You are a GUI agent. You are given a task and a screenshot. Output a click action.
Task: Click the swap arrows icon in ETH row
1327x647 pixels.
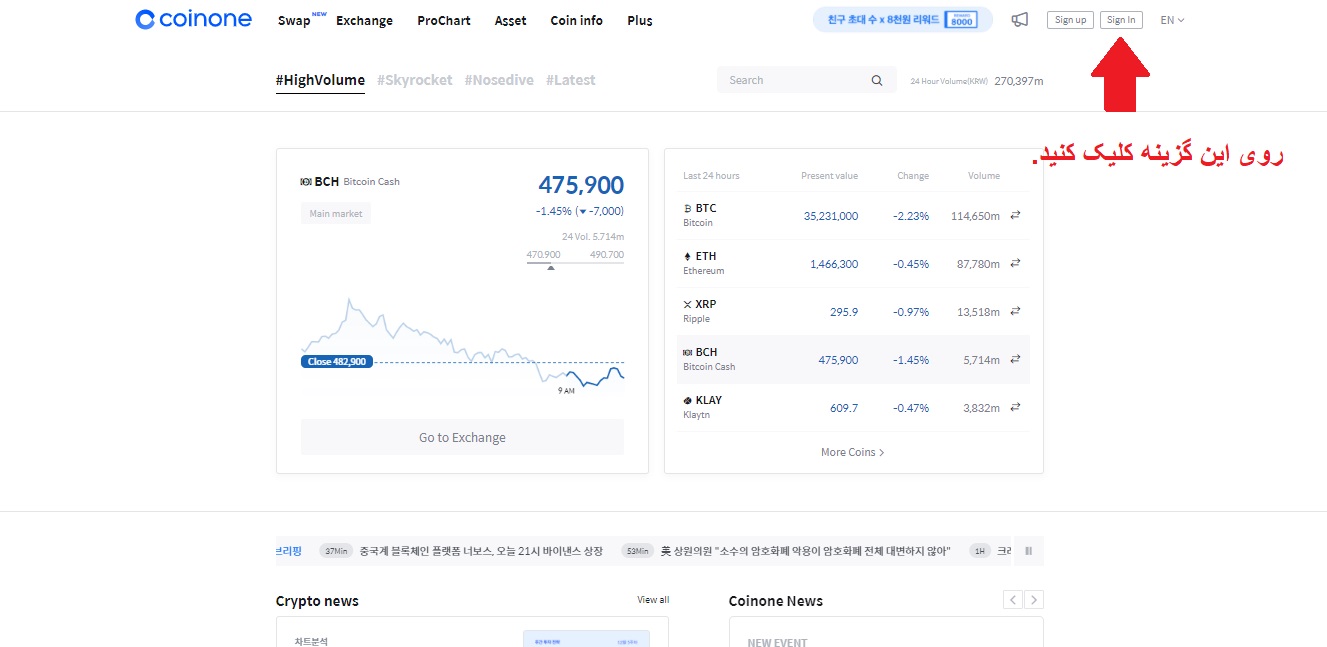[1015, 263]
